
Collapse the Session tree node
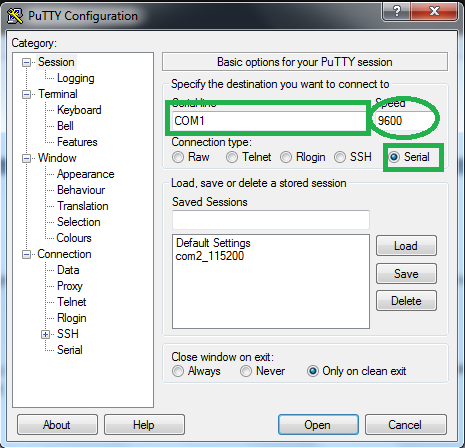click(26, 62)
